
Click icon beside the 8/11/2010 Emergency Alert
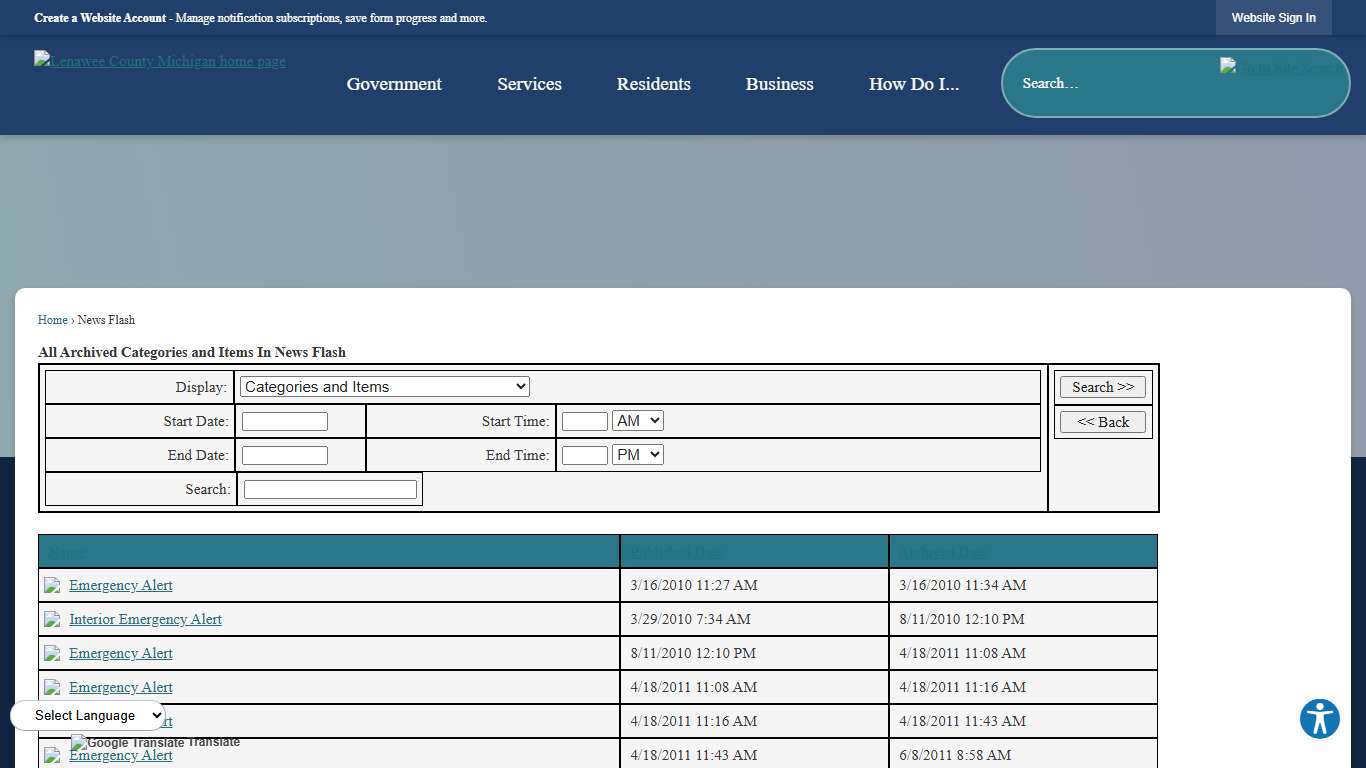pos(52,654)
